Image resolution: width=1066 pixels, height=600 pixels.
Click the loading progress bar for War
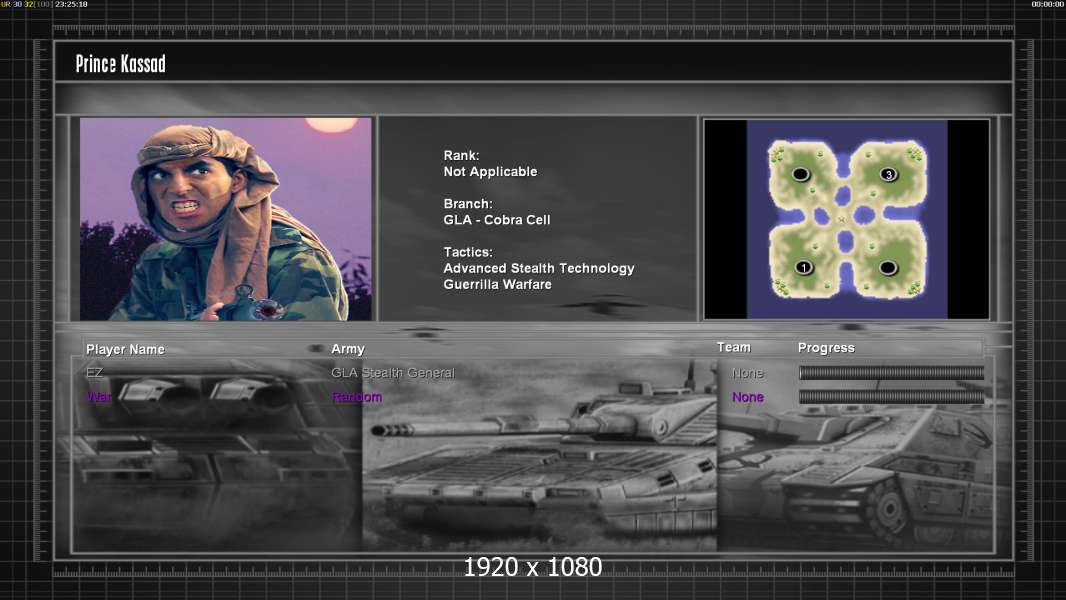[891, 397]
